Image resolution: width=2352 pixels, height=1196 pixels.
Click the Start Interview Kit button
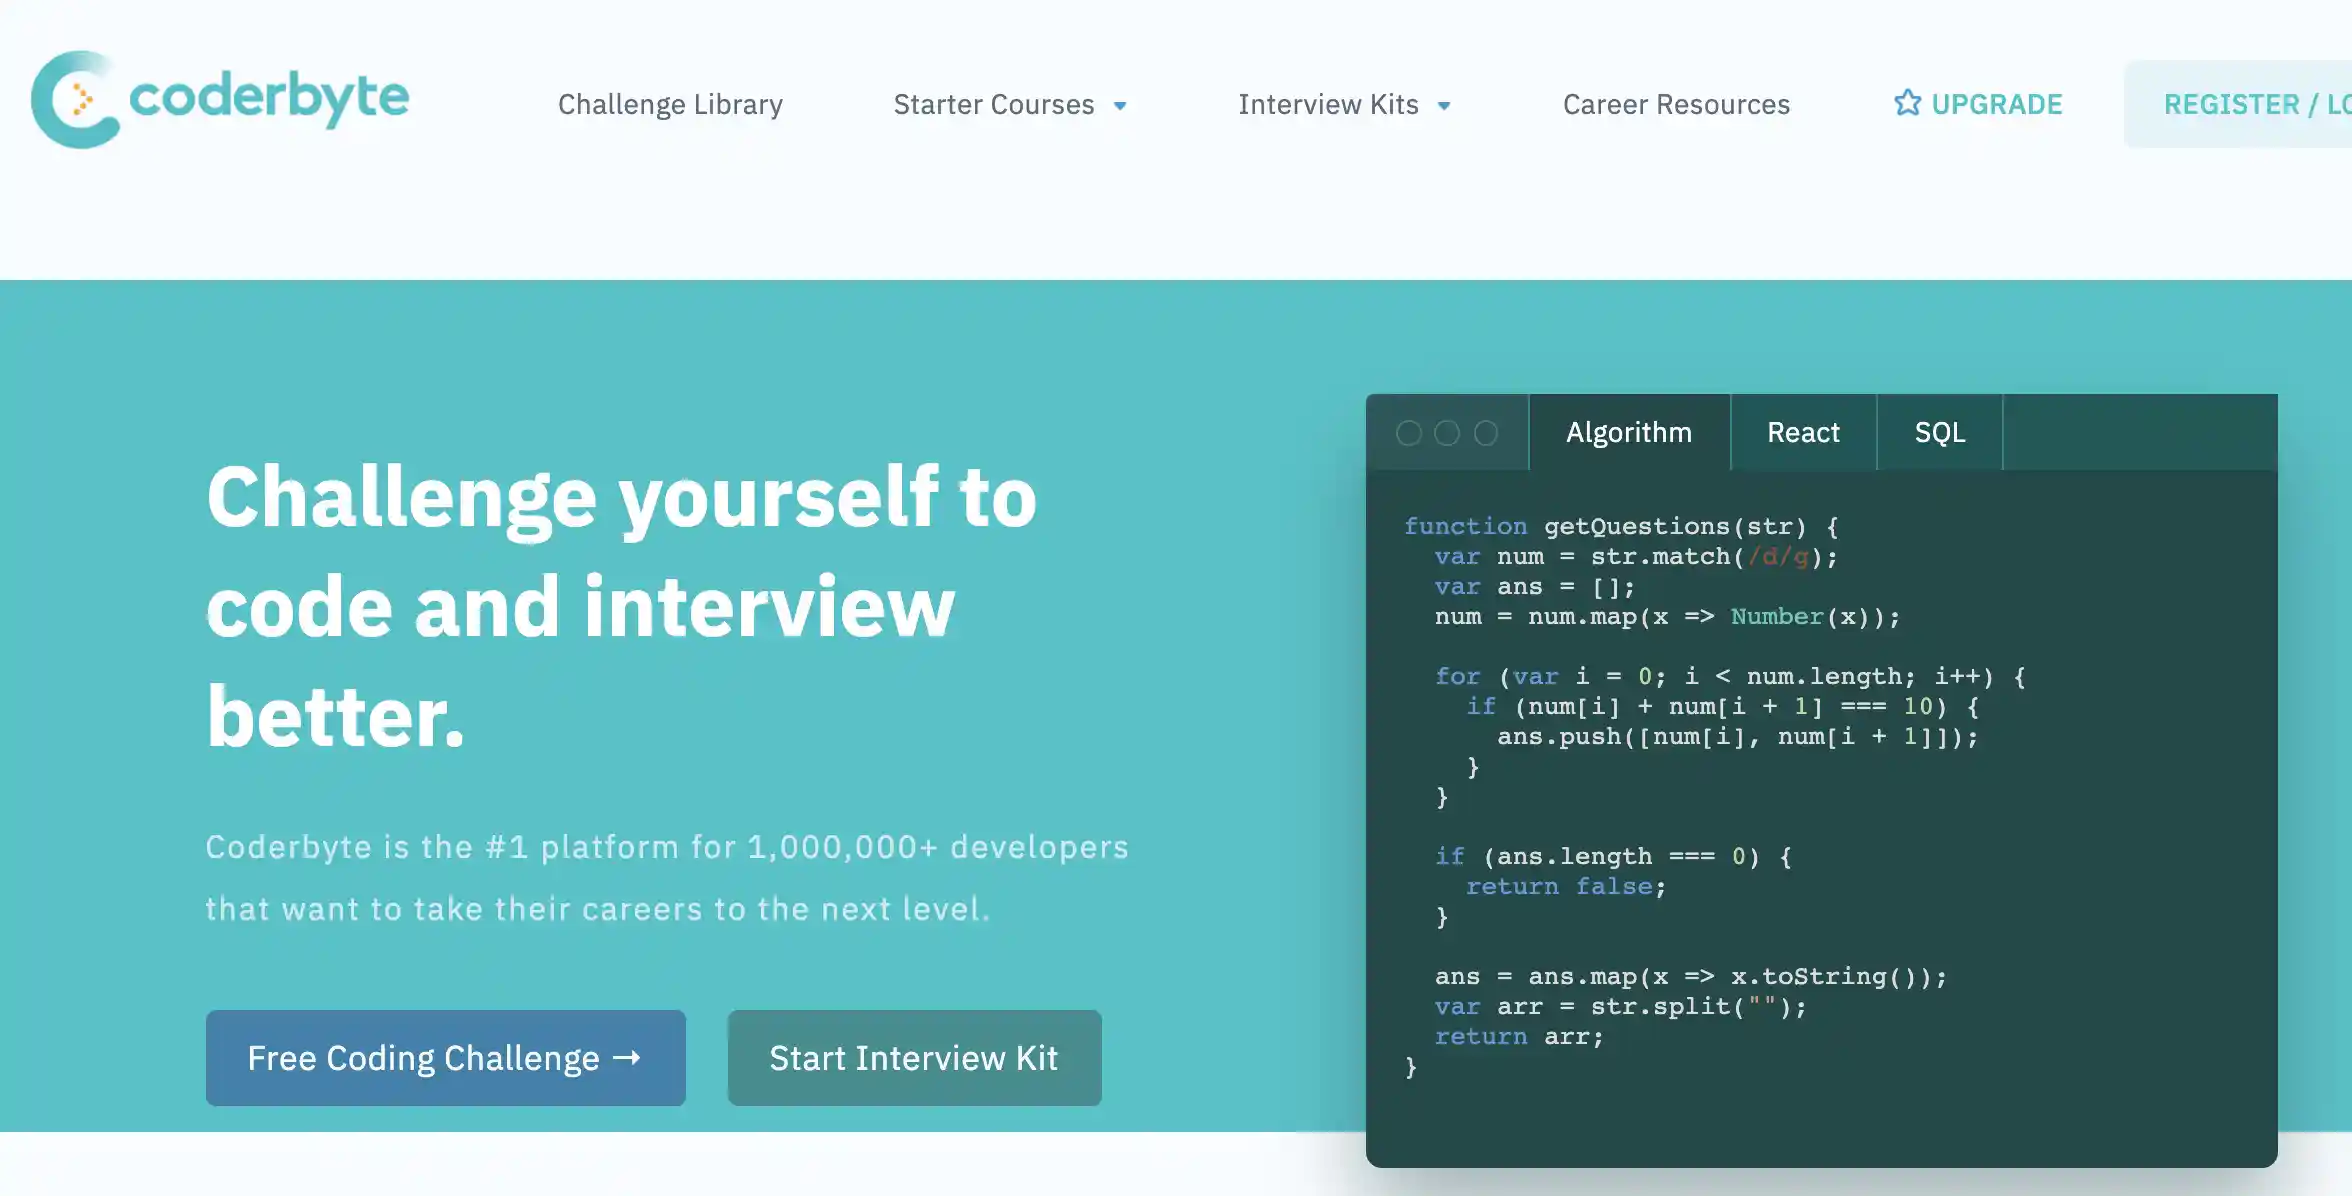point(914,1057)
